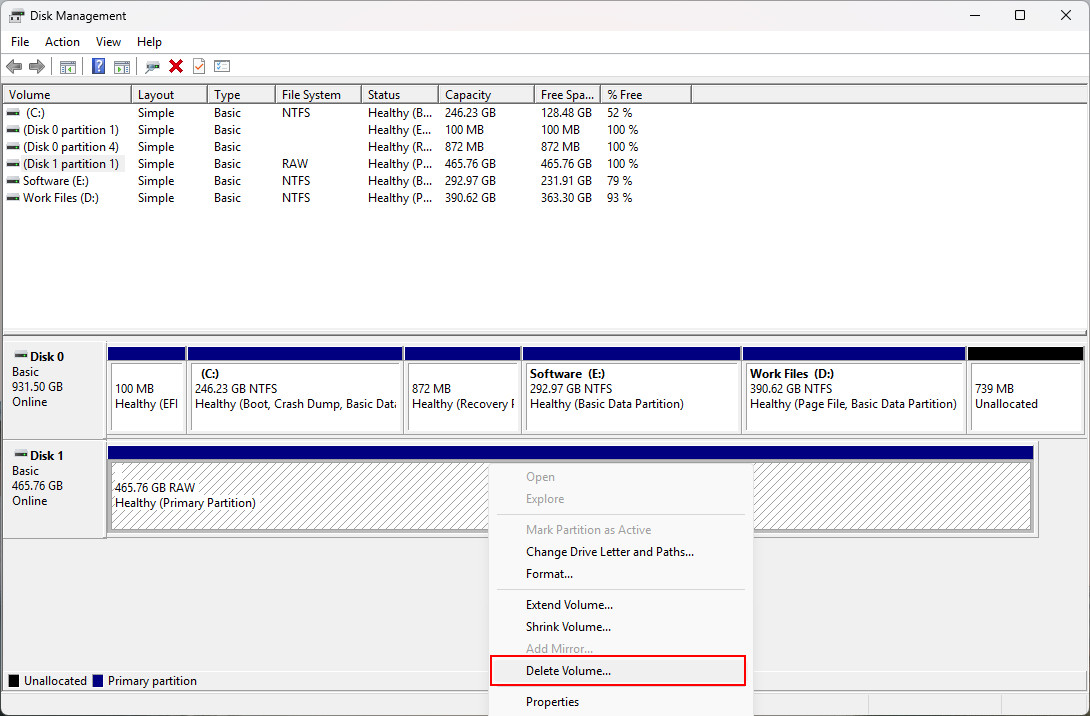This screenshot has height=716, width=1090.
Task: Click the RAW file system cell
Action: 295,164
